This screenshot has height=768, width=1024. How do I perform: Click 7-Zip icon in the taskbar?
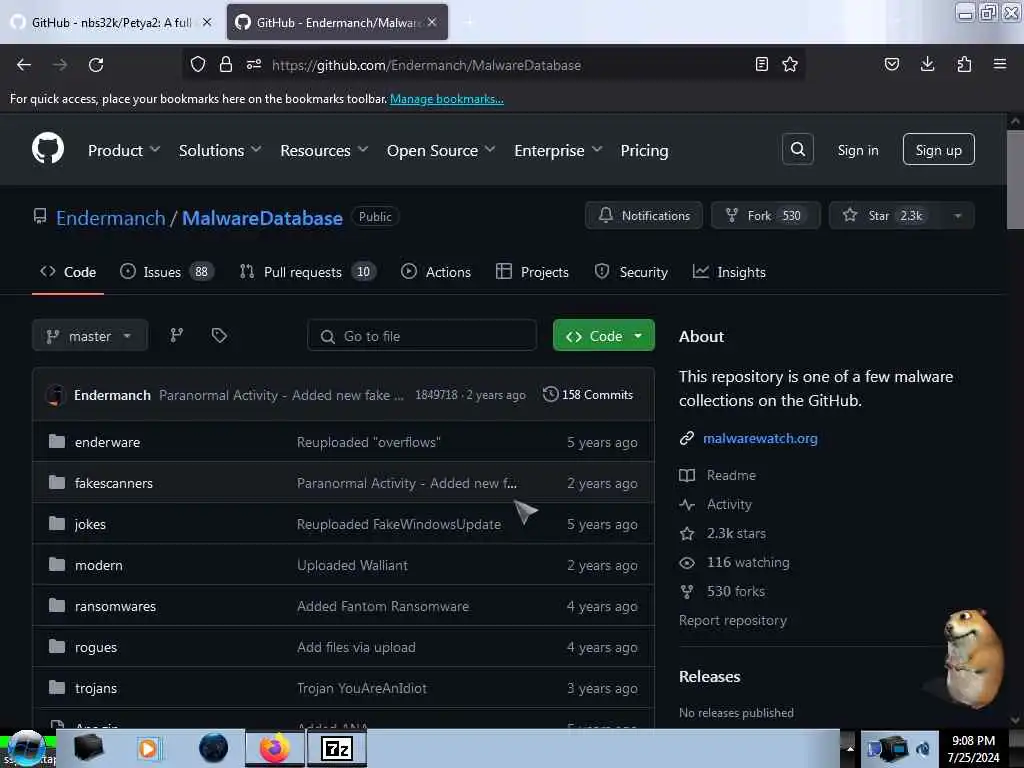tap(337, 748)
